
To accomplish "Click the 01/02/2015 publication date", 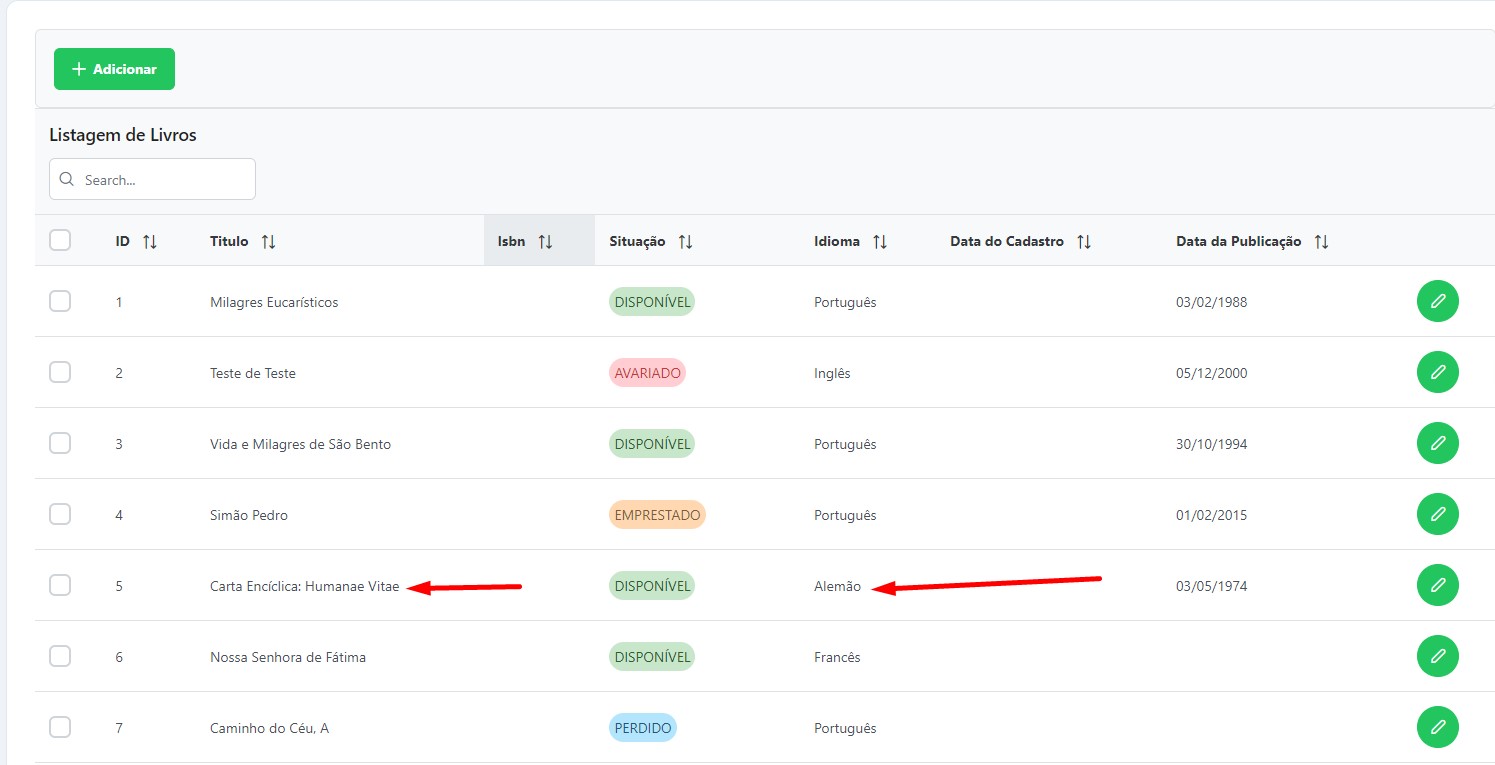I will click(x=1211, y=515).
